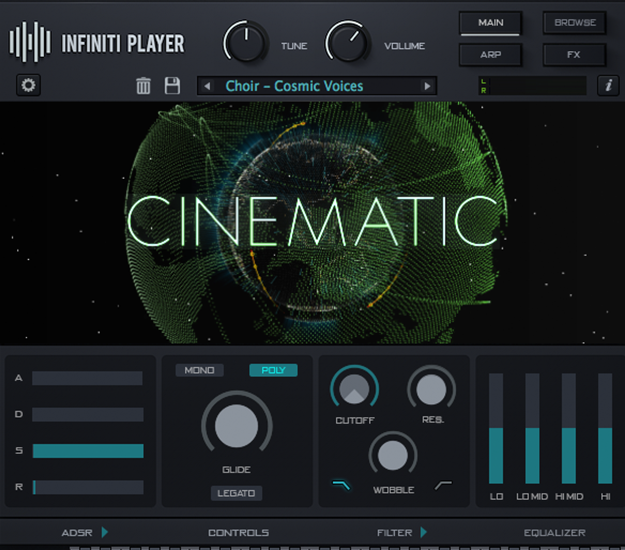Click the HI MID equalizer band slider
Screen dimensions: 625x550
pyautogui.click(x=568, y=428)
